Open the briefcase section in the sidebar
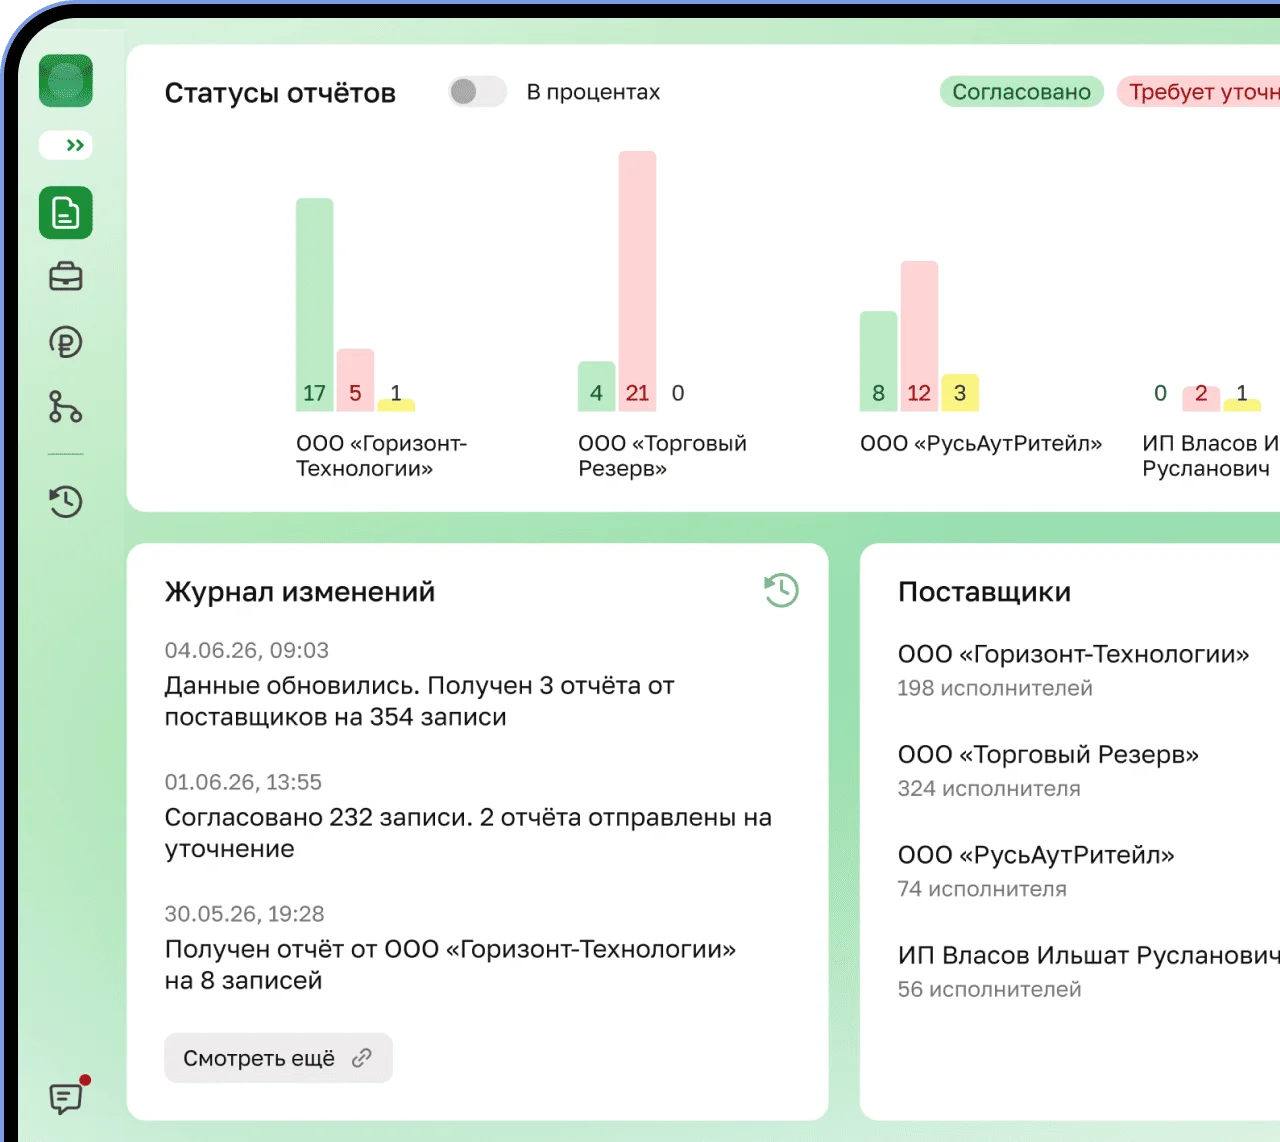Viewport: 1280px width, 1142px height. tap(66, 276)
